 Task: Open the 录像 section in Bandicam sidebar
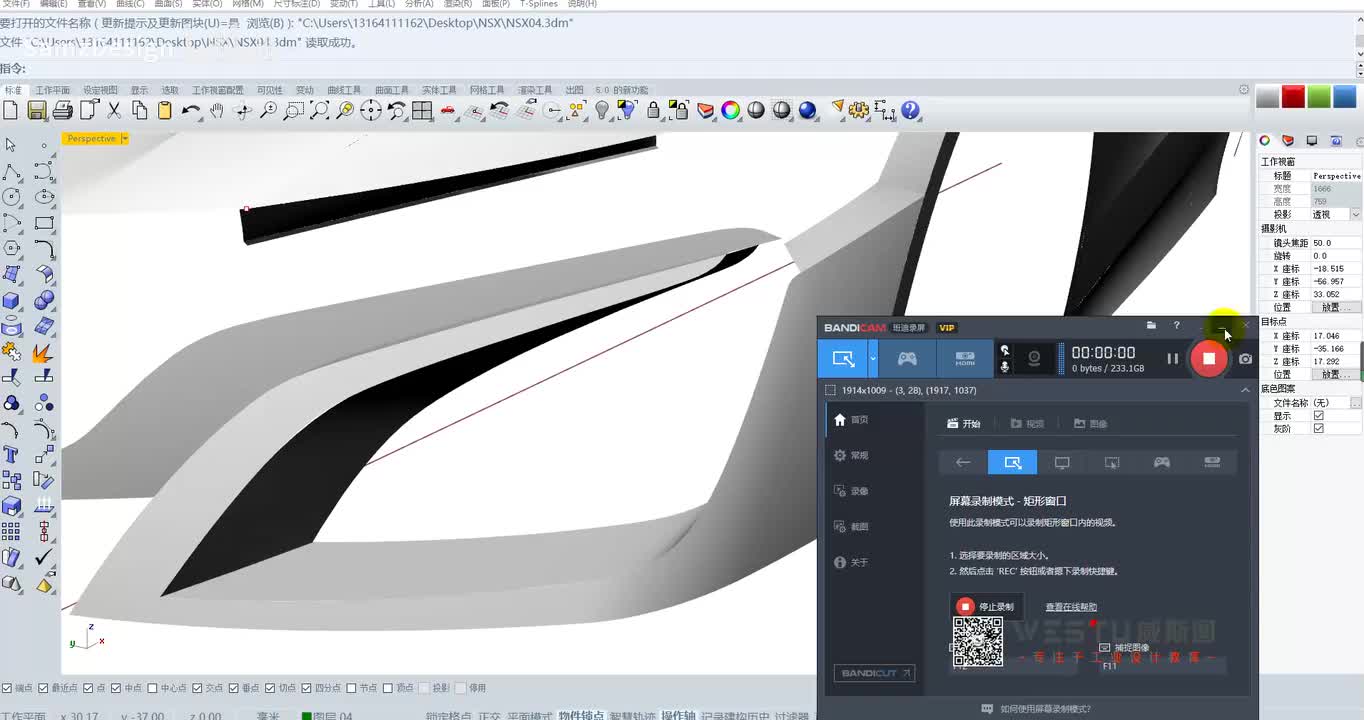coord(859,491)
